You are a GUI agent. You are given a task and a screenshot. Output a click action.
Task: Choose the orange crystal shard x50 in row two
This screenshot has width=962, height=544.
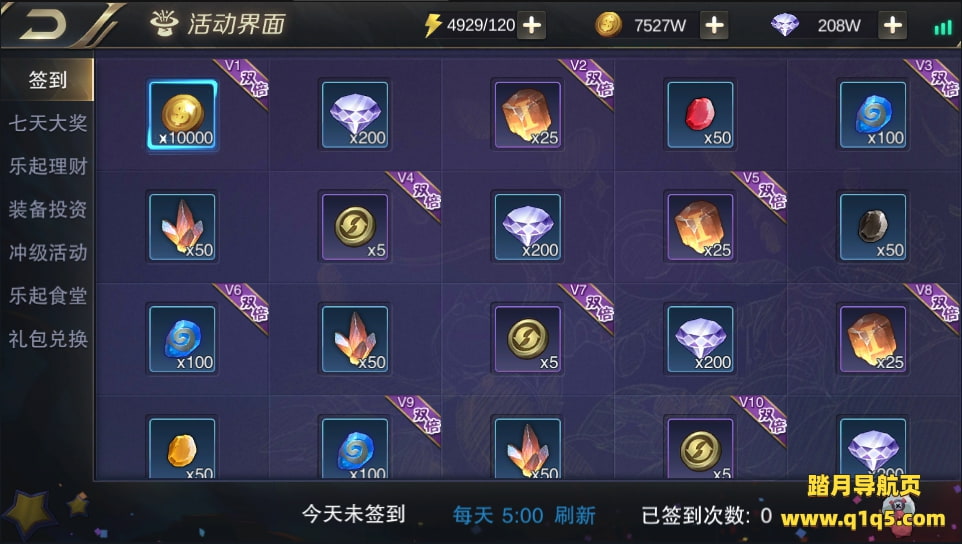click(x=182, y=227)
